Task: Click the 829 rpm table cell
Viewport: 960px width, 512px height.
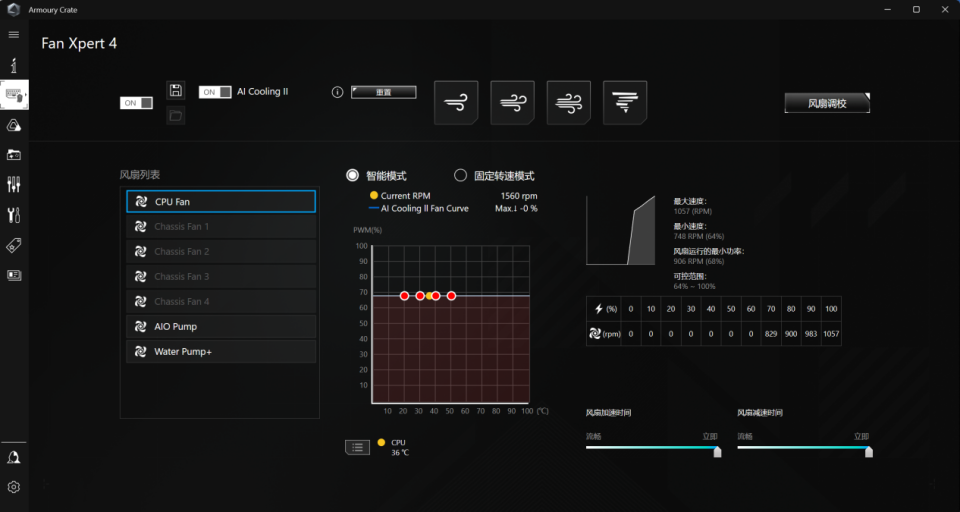Action: (771, 334)
